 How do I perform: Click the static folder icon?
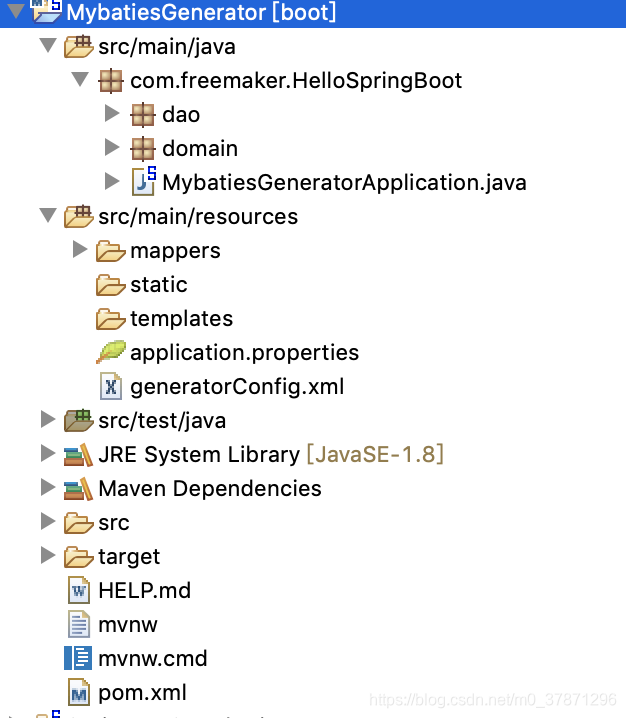pos(111,285)
